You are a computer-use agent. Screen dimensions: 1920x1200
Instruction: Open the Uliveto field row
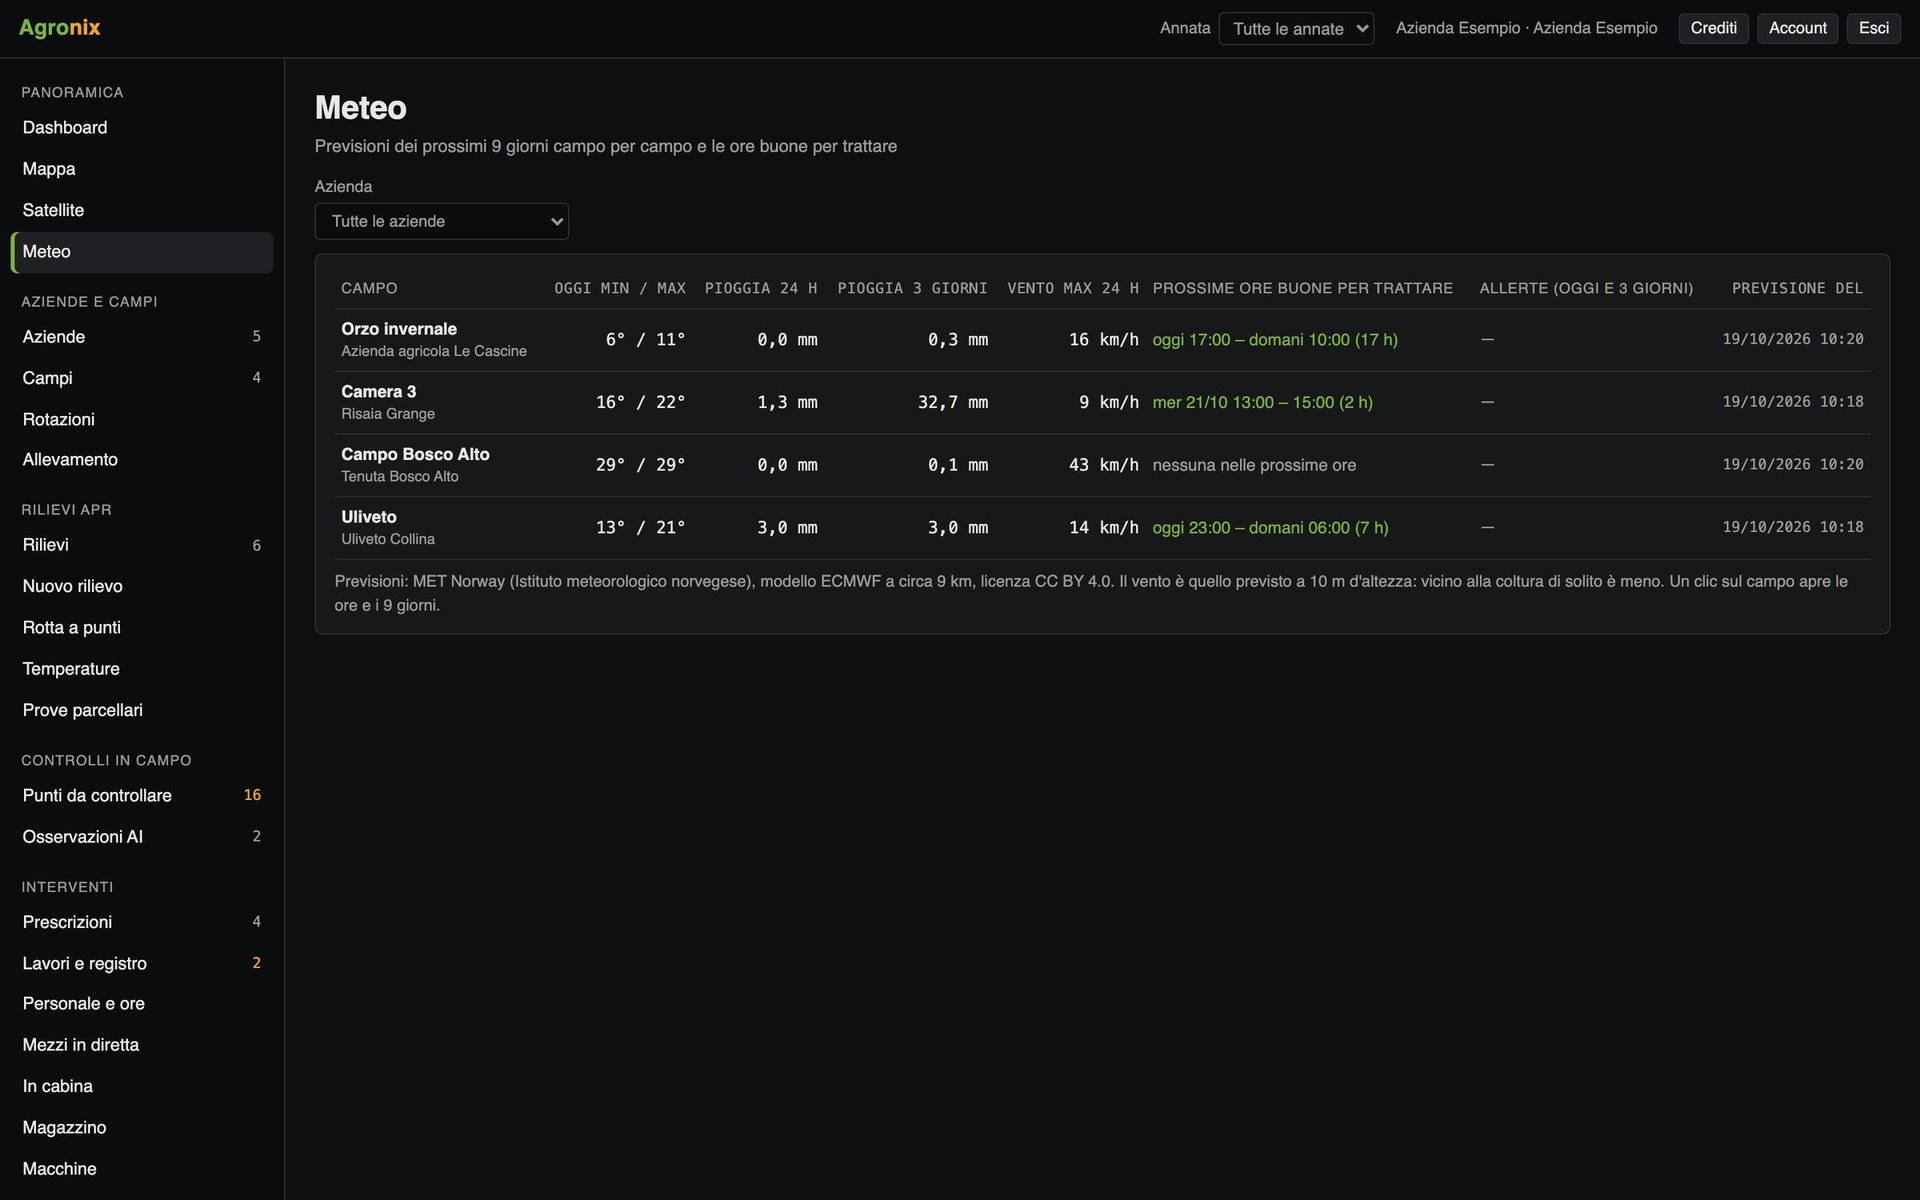(1102, 528)
